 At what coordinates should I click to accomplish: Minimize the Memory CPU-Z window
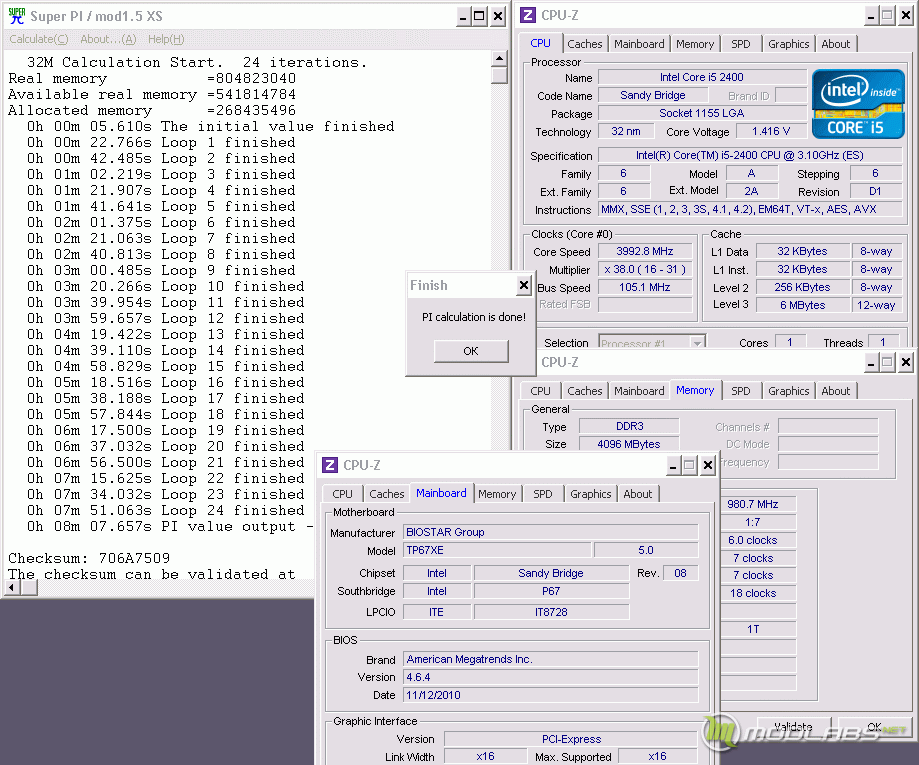tap(871, 363)
